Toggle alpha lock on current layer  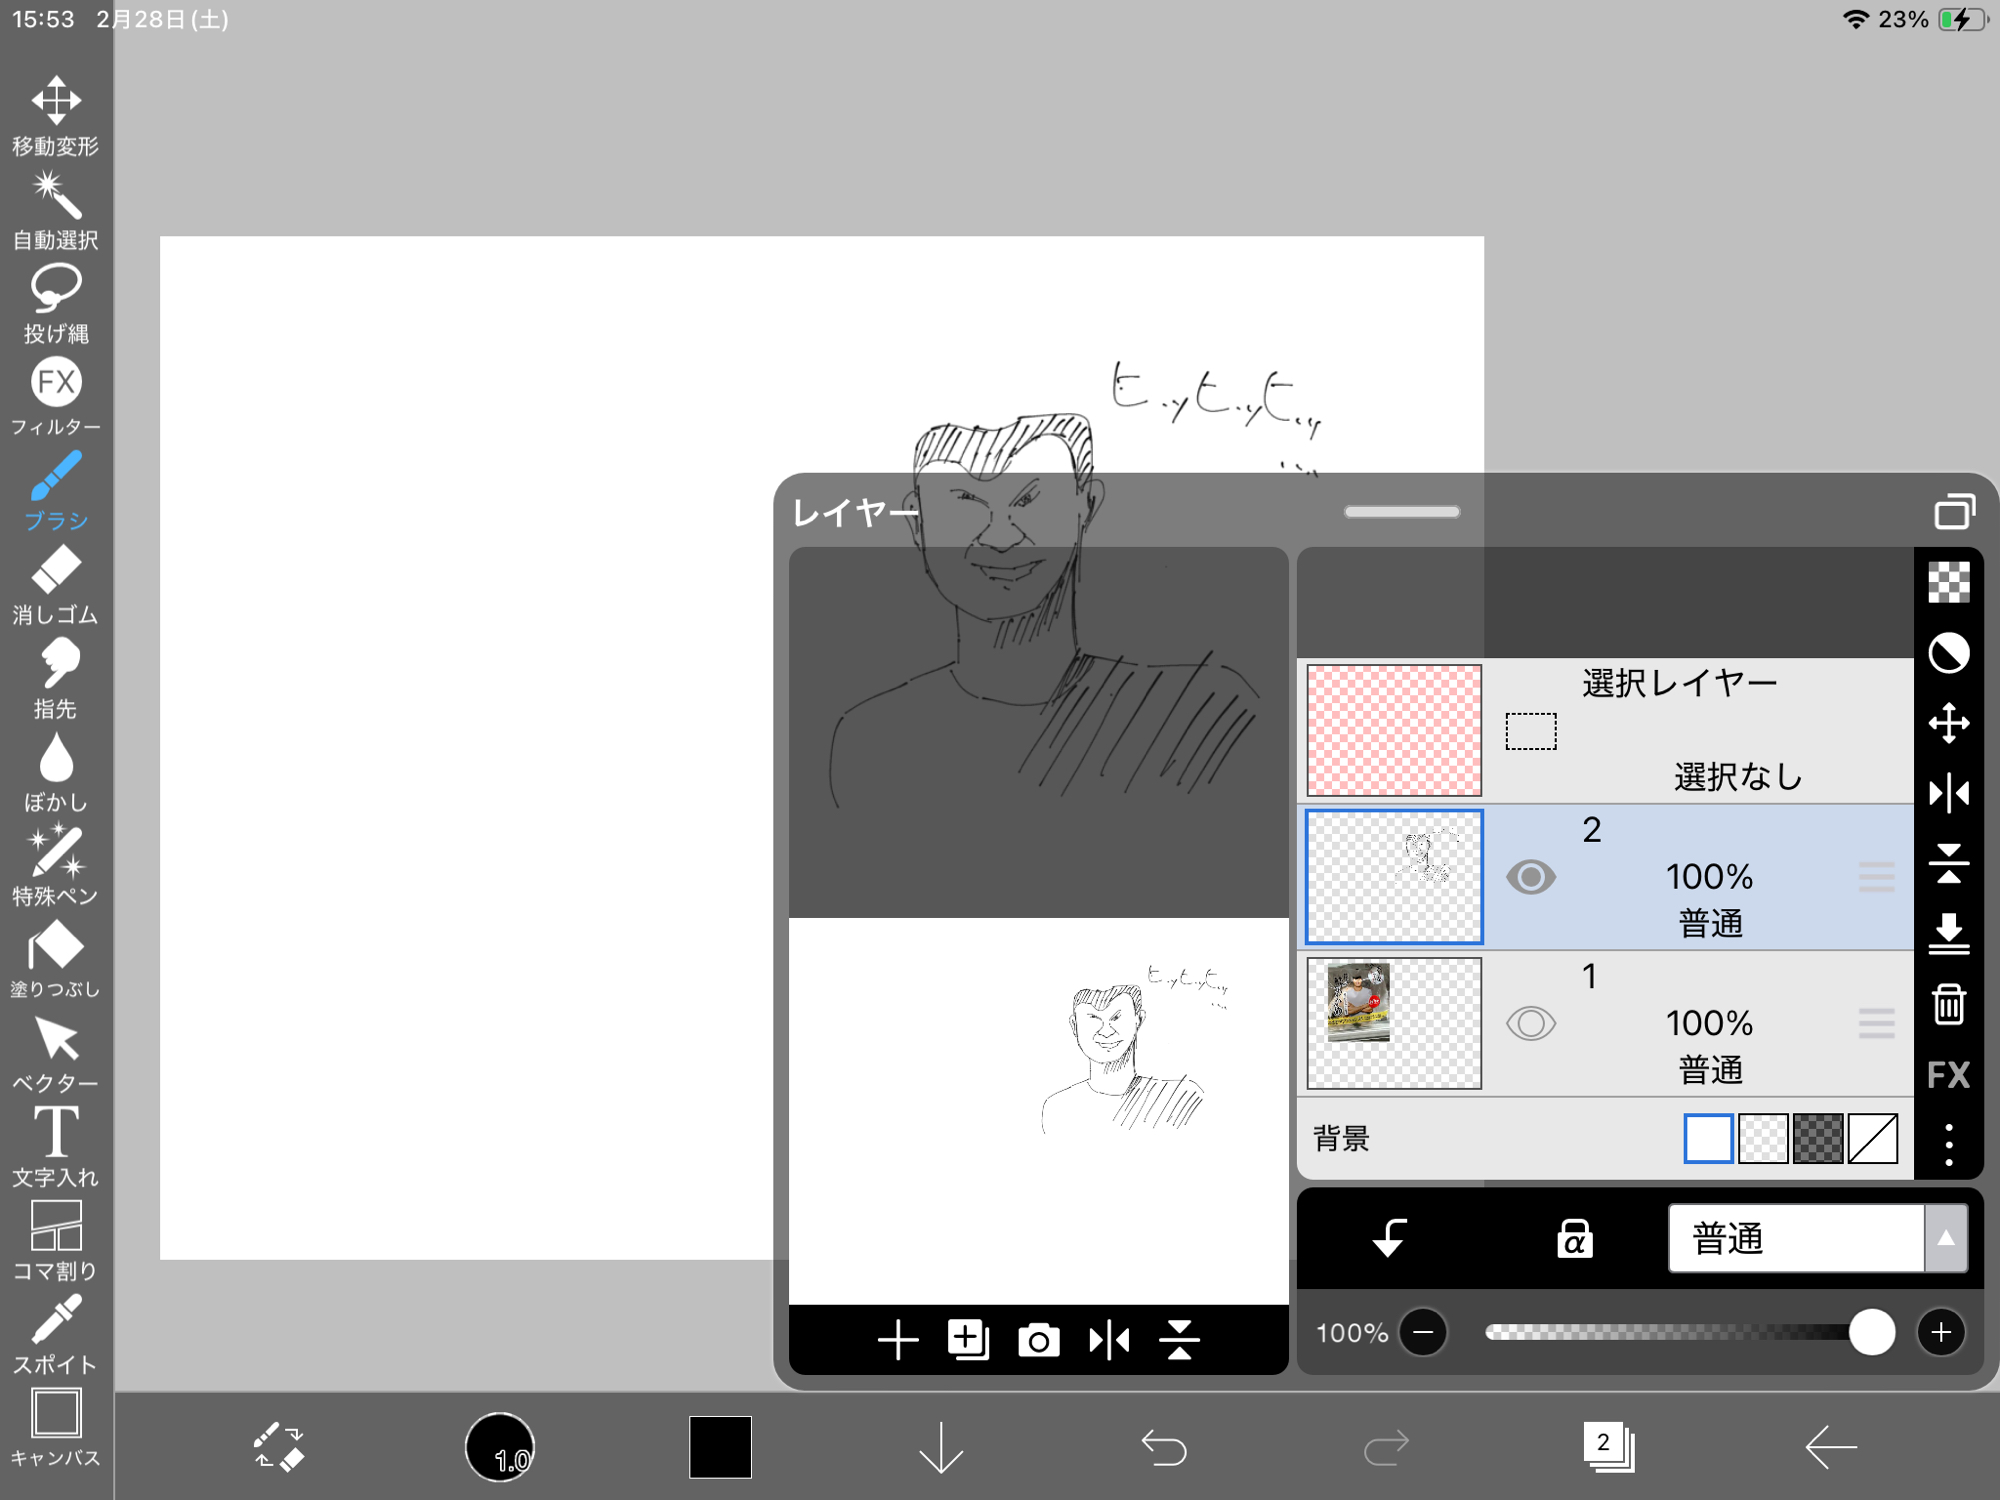click(1574, 1239)
